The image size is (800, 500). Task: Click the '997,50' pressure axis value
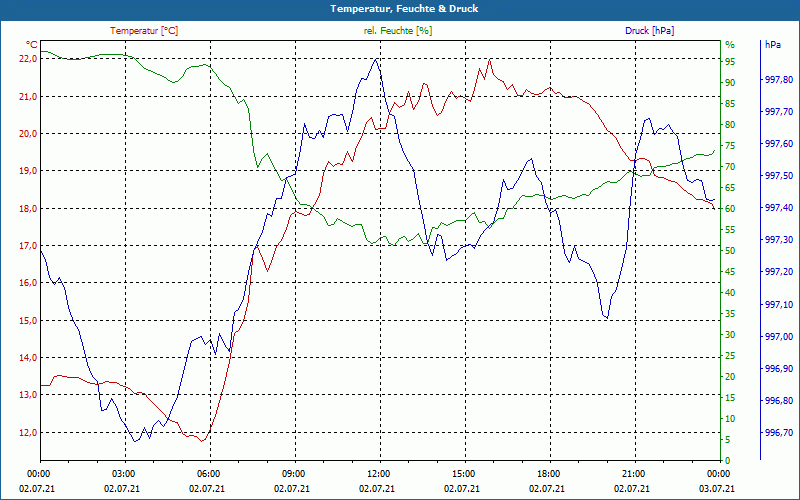pos(779,176)
